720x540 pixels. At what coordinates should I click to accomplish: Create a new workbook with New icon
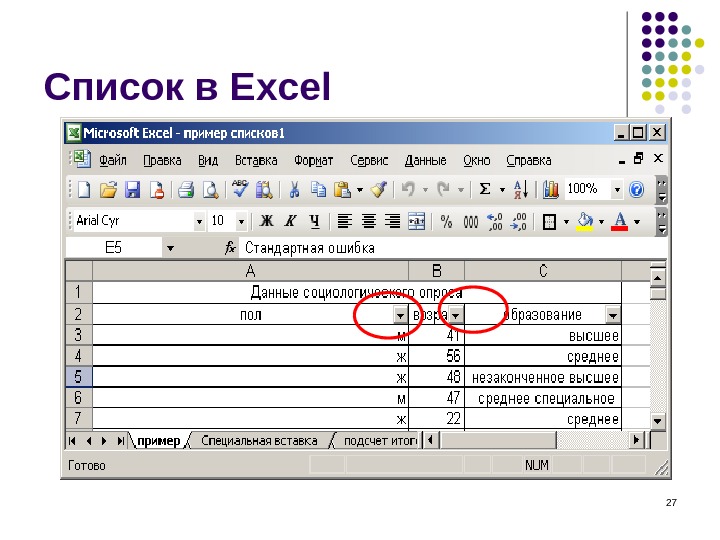tap(84, 189)
